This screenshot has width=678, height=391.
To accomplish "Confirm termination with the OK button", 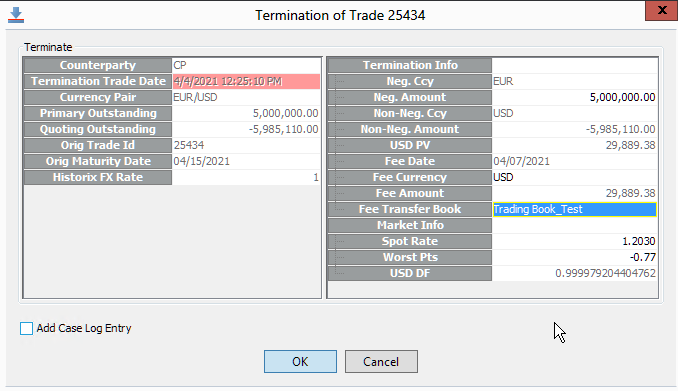I will (300, 362).
